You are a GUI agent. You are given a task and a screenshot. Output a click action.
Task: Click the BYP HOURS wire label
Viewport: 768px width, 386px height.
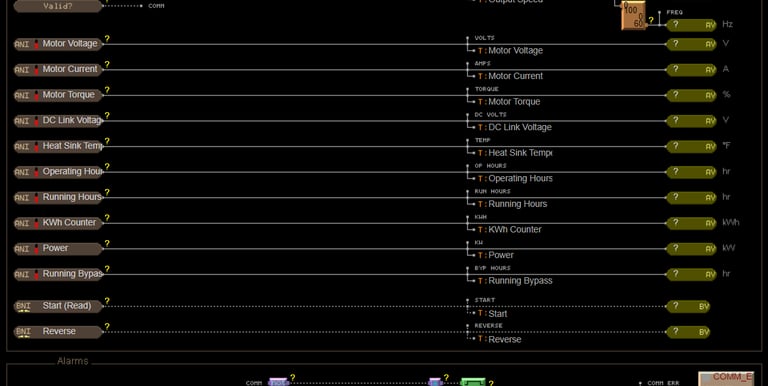(x=492, y=268)
